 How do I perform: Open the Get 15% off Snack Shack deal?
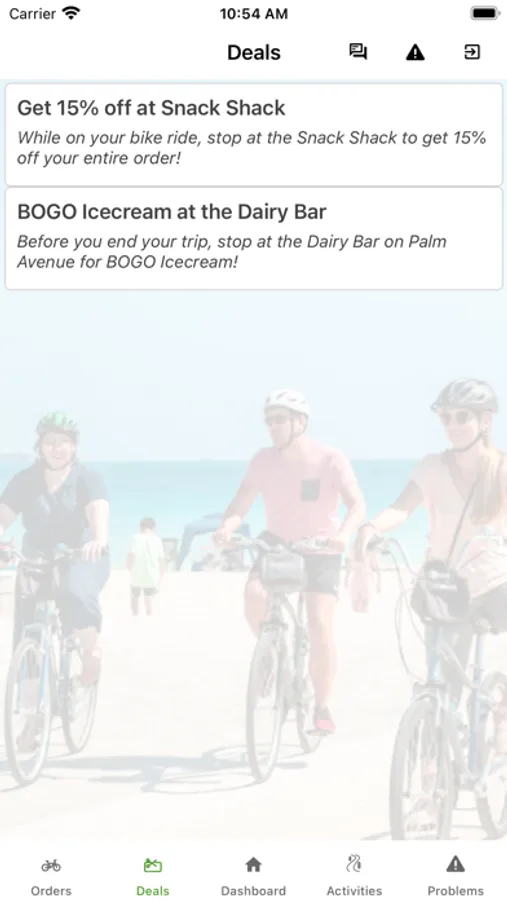click(253, 135)
